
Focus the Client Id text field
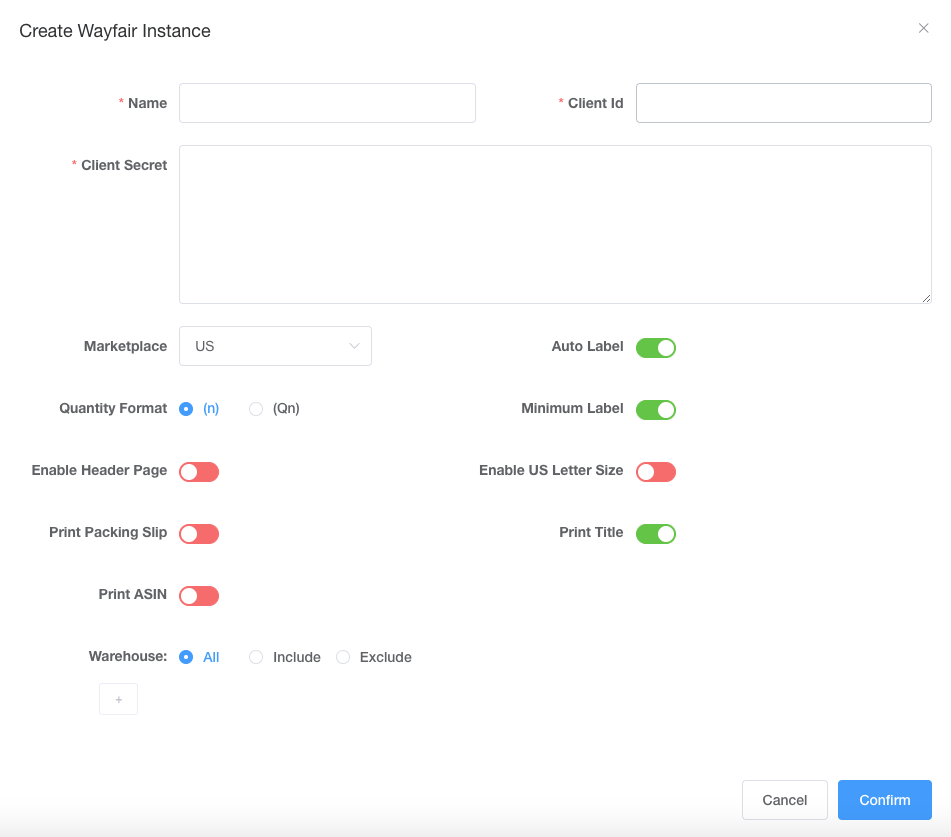(x=783, y=103)
